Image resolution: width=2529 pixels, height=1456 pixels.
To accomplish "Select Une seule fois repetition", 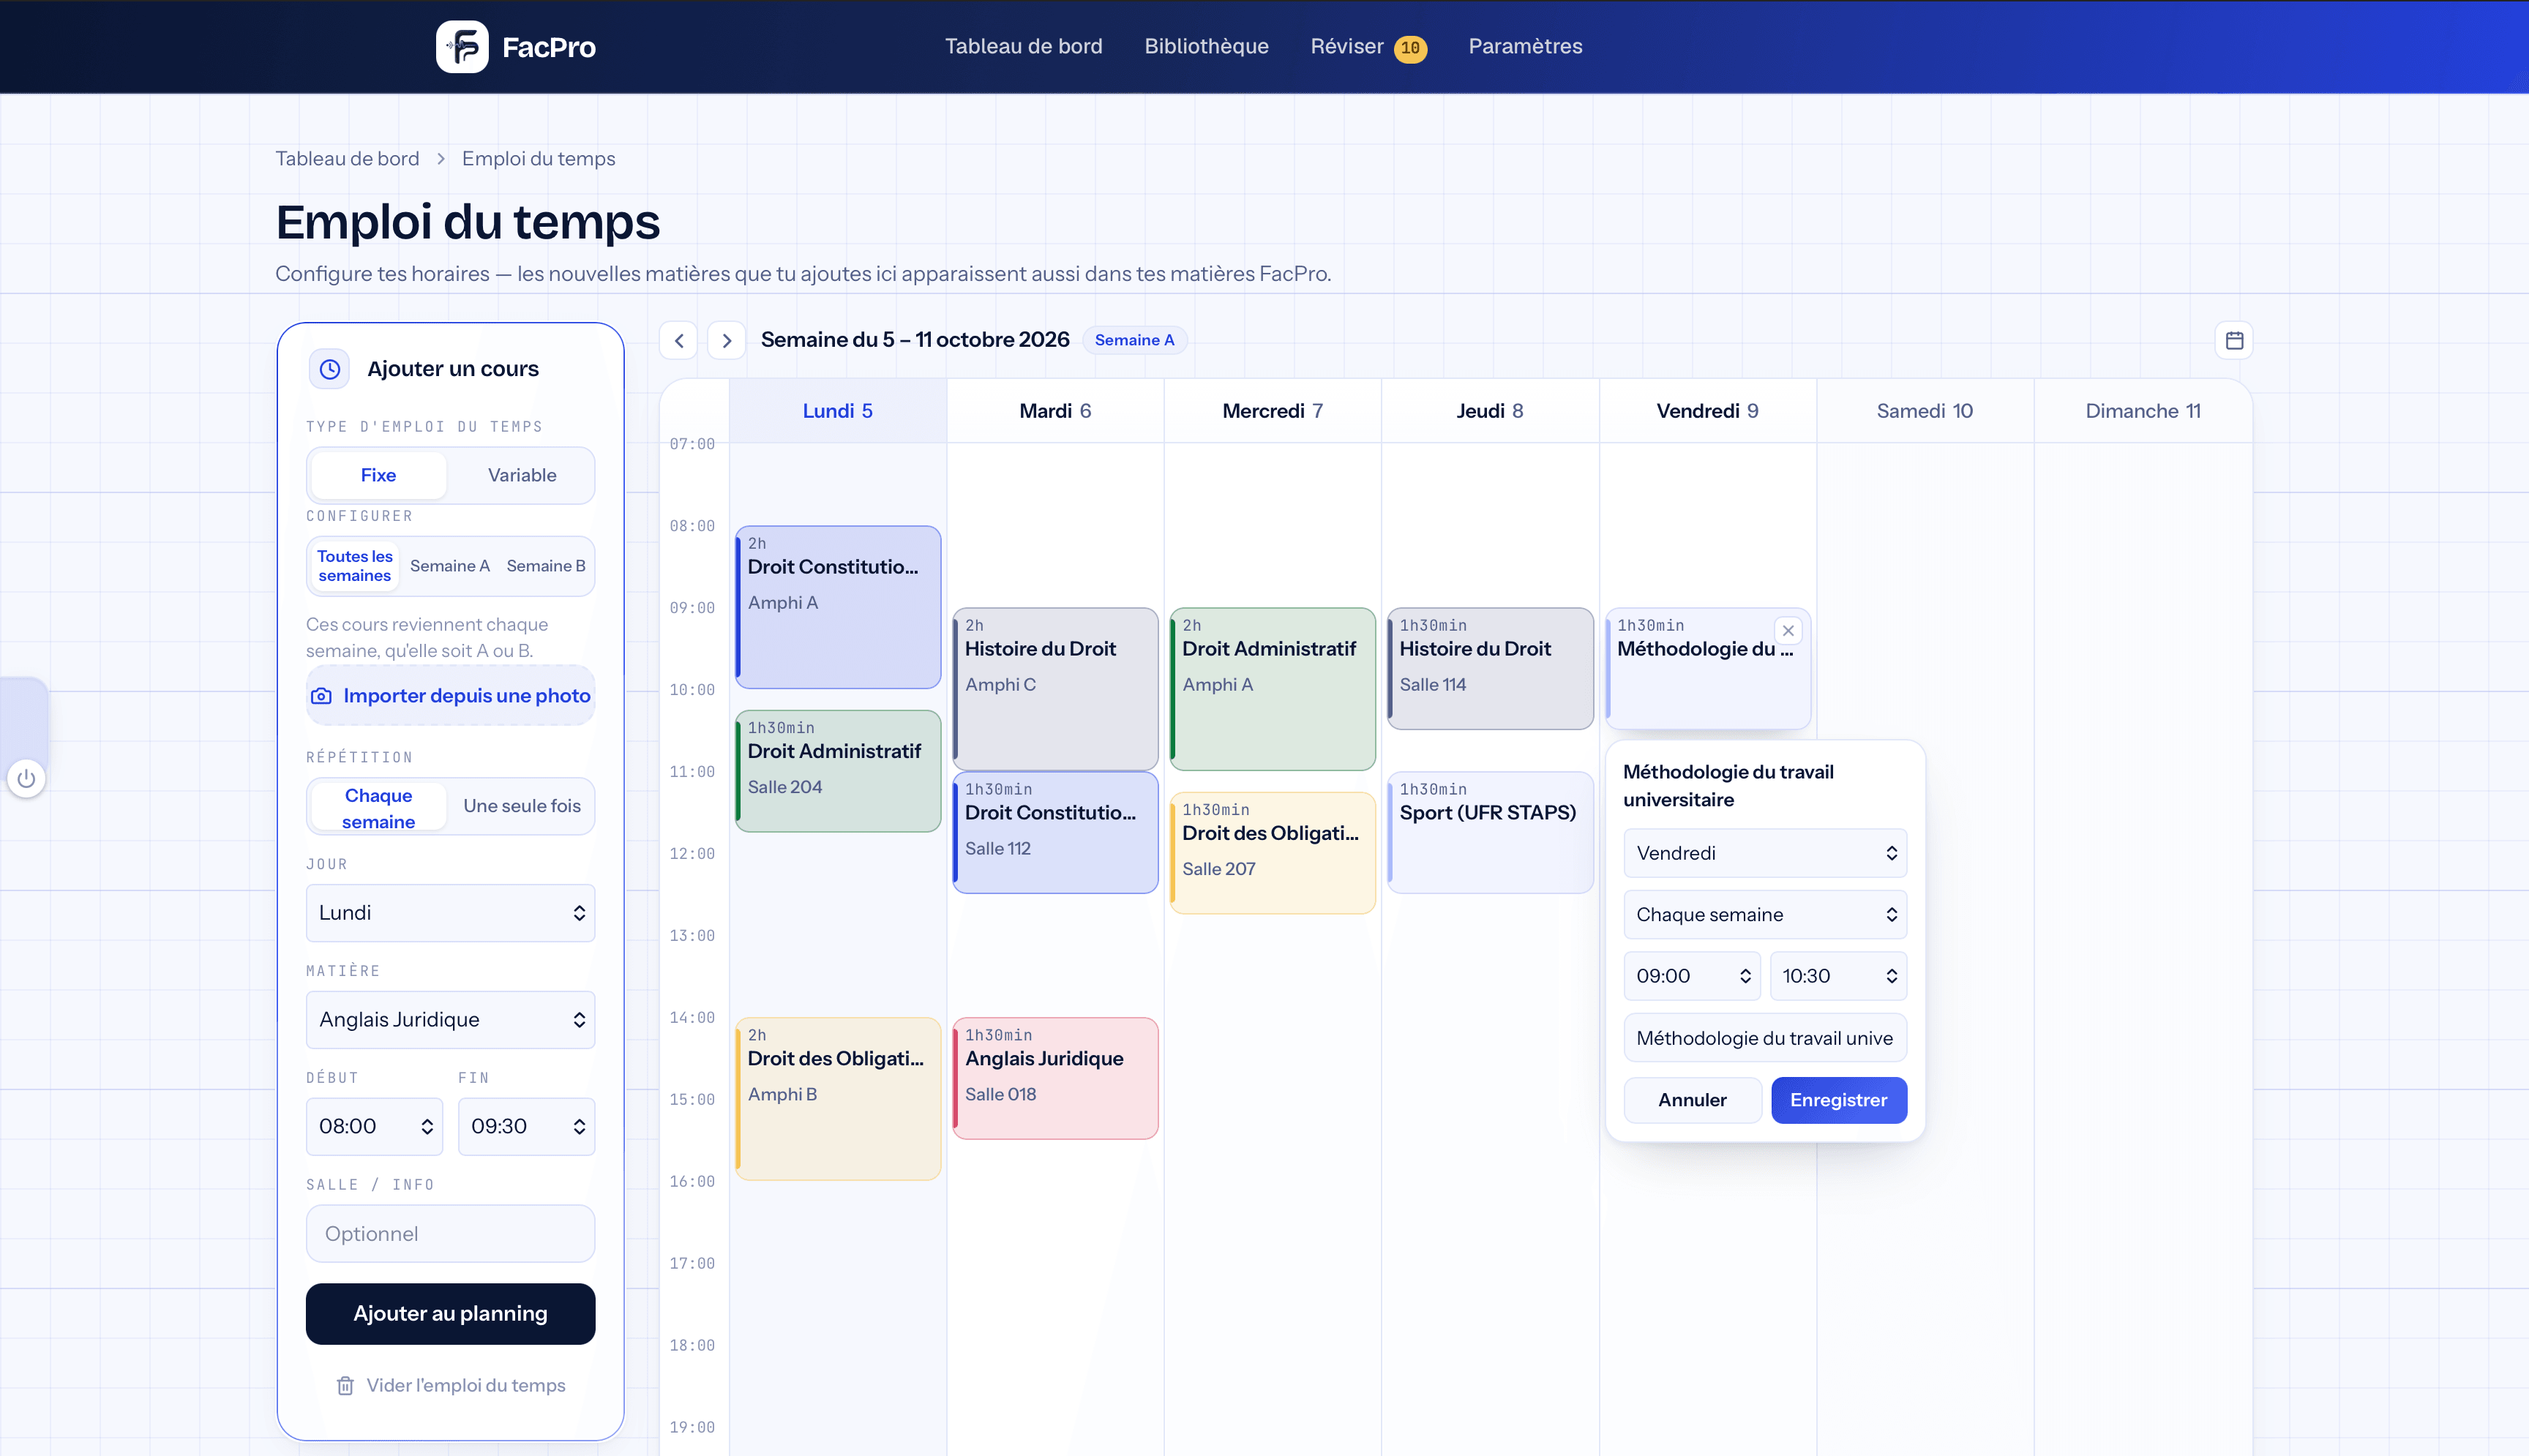I will coord(522,806).
